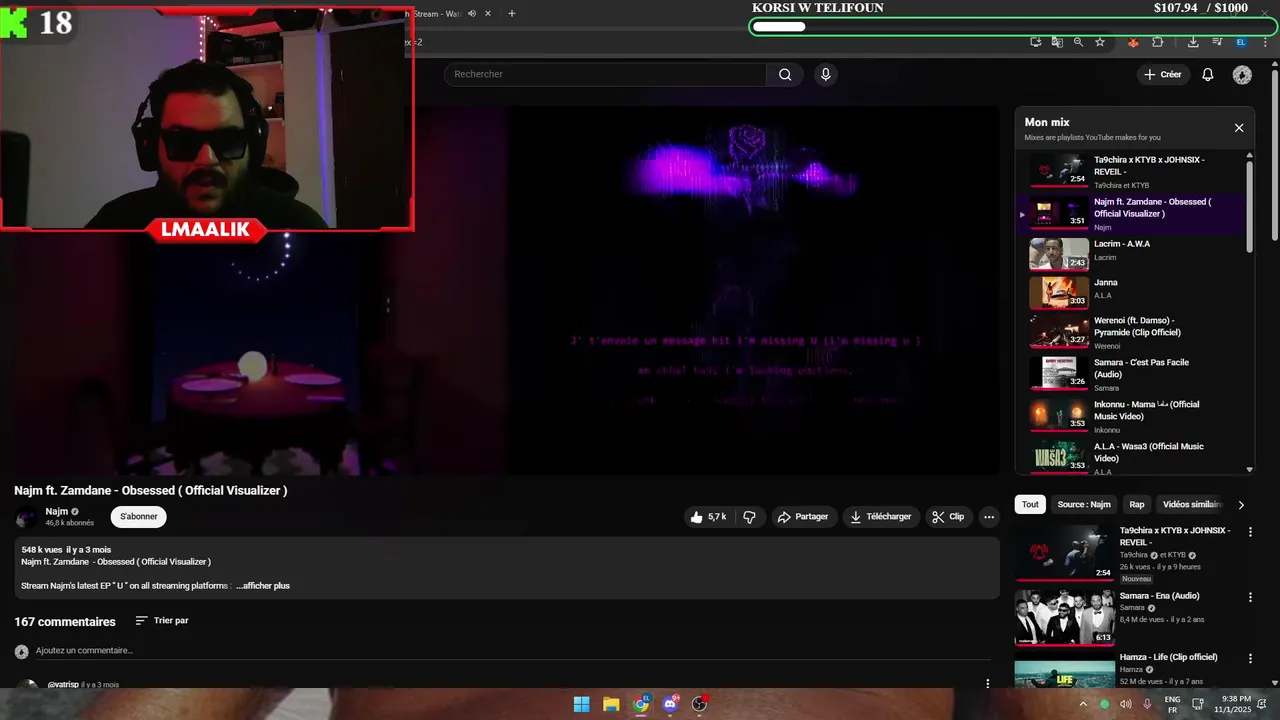Play Inkonnu - Mama in the mix
The image size is (1280, 720).
point(1130,416)
